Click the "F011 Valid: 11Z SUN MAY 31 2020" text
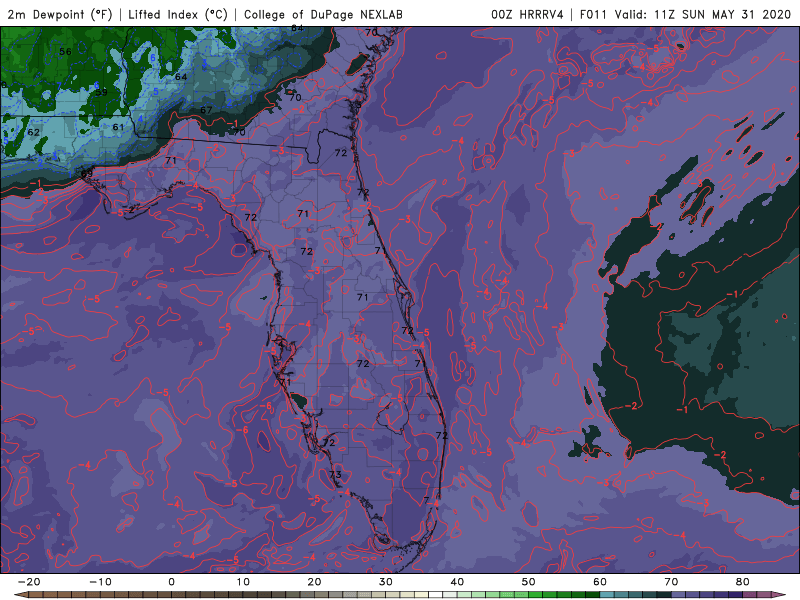The image size is (800, 600). tap(685, 14)
